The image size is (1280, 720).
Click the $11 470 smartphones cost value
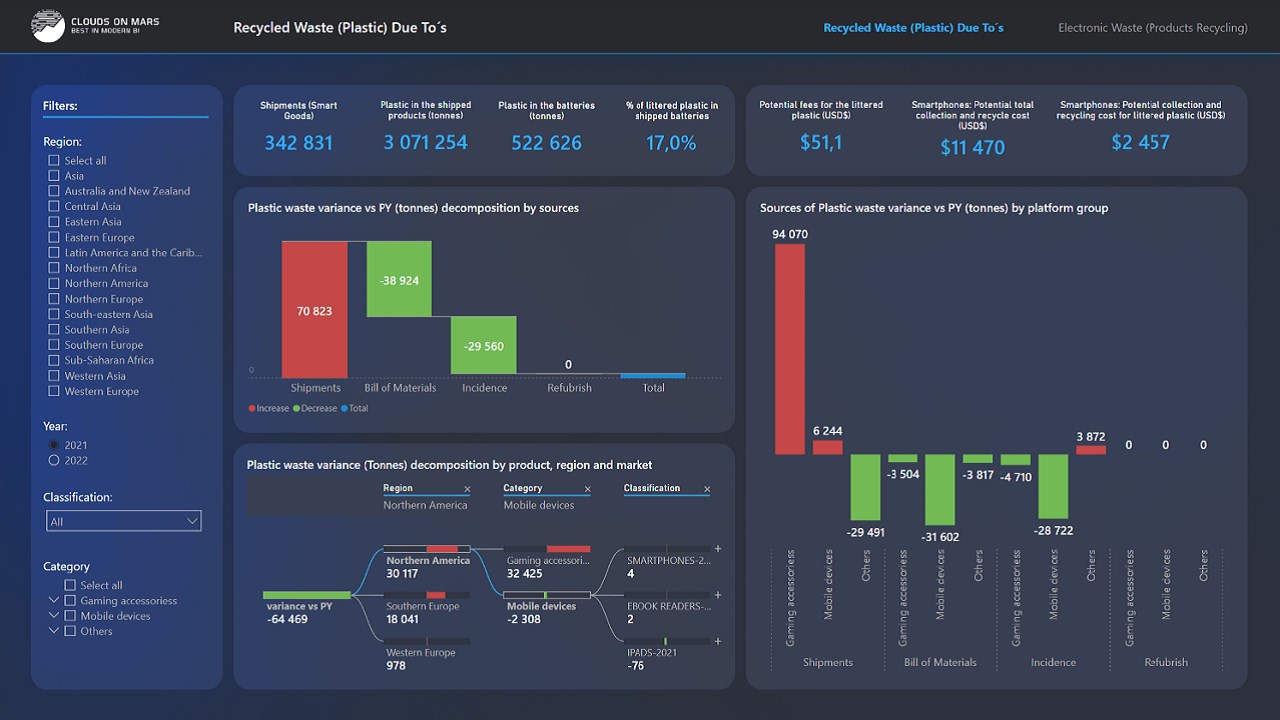972,147
